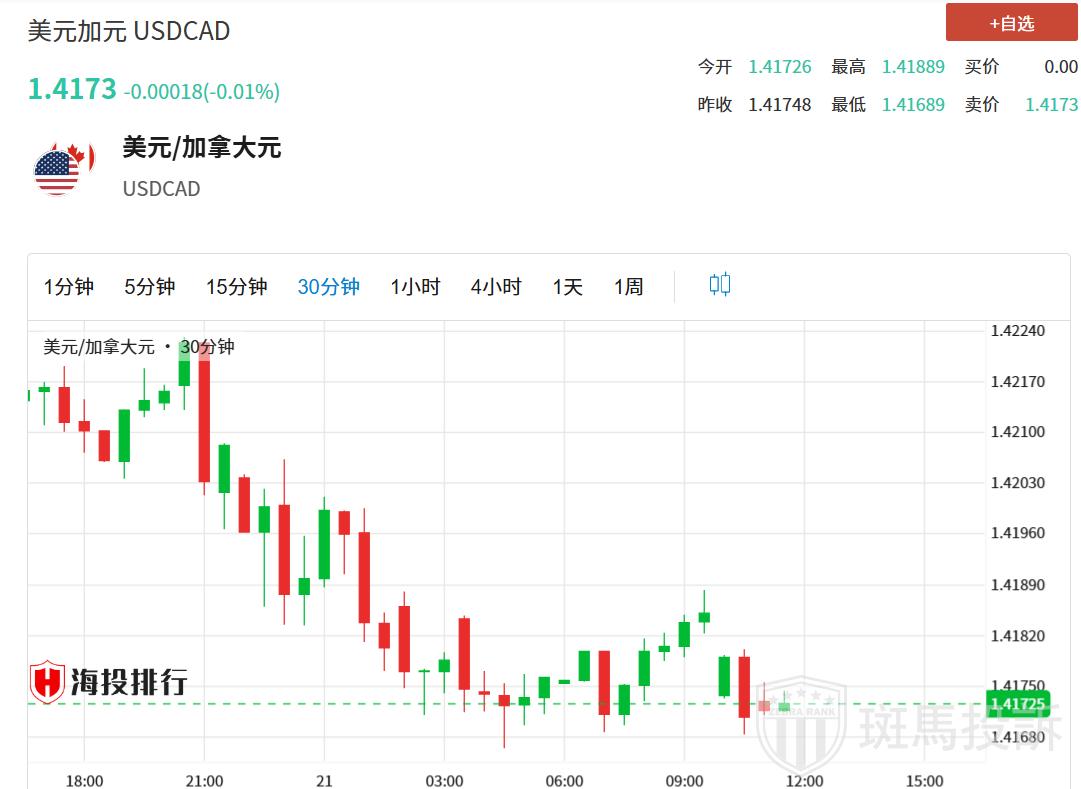Select the 5分钟 interval

click(150, 287)
